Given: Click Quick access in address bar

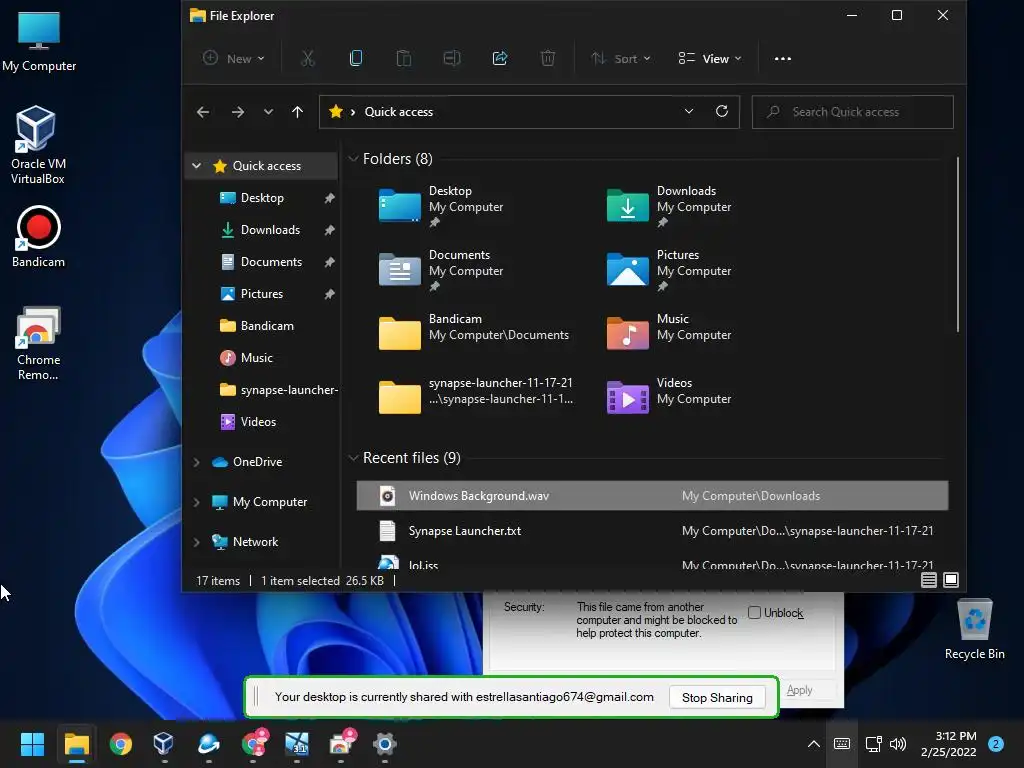Looking at the screenshot, I should tap(398, 112).
